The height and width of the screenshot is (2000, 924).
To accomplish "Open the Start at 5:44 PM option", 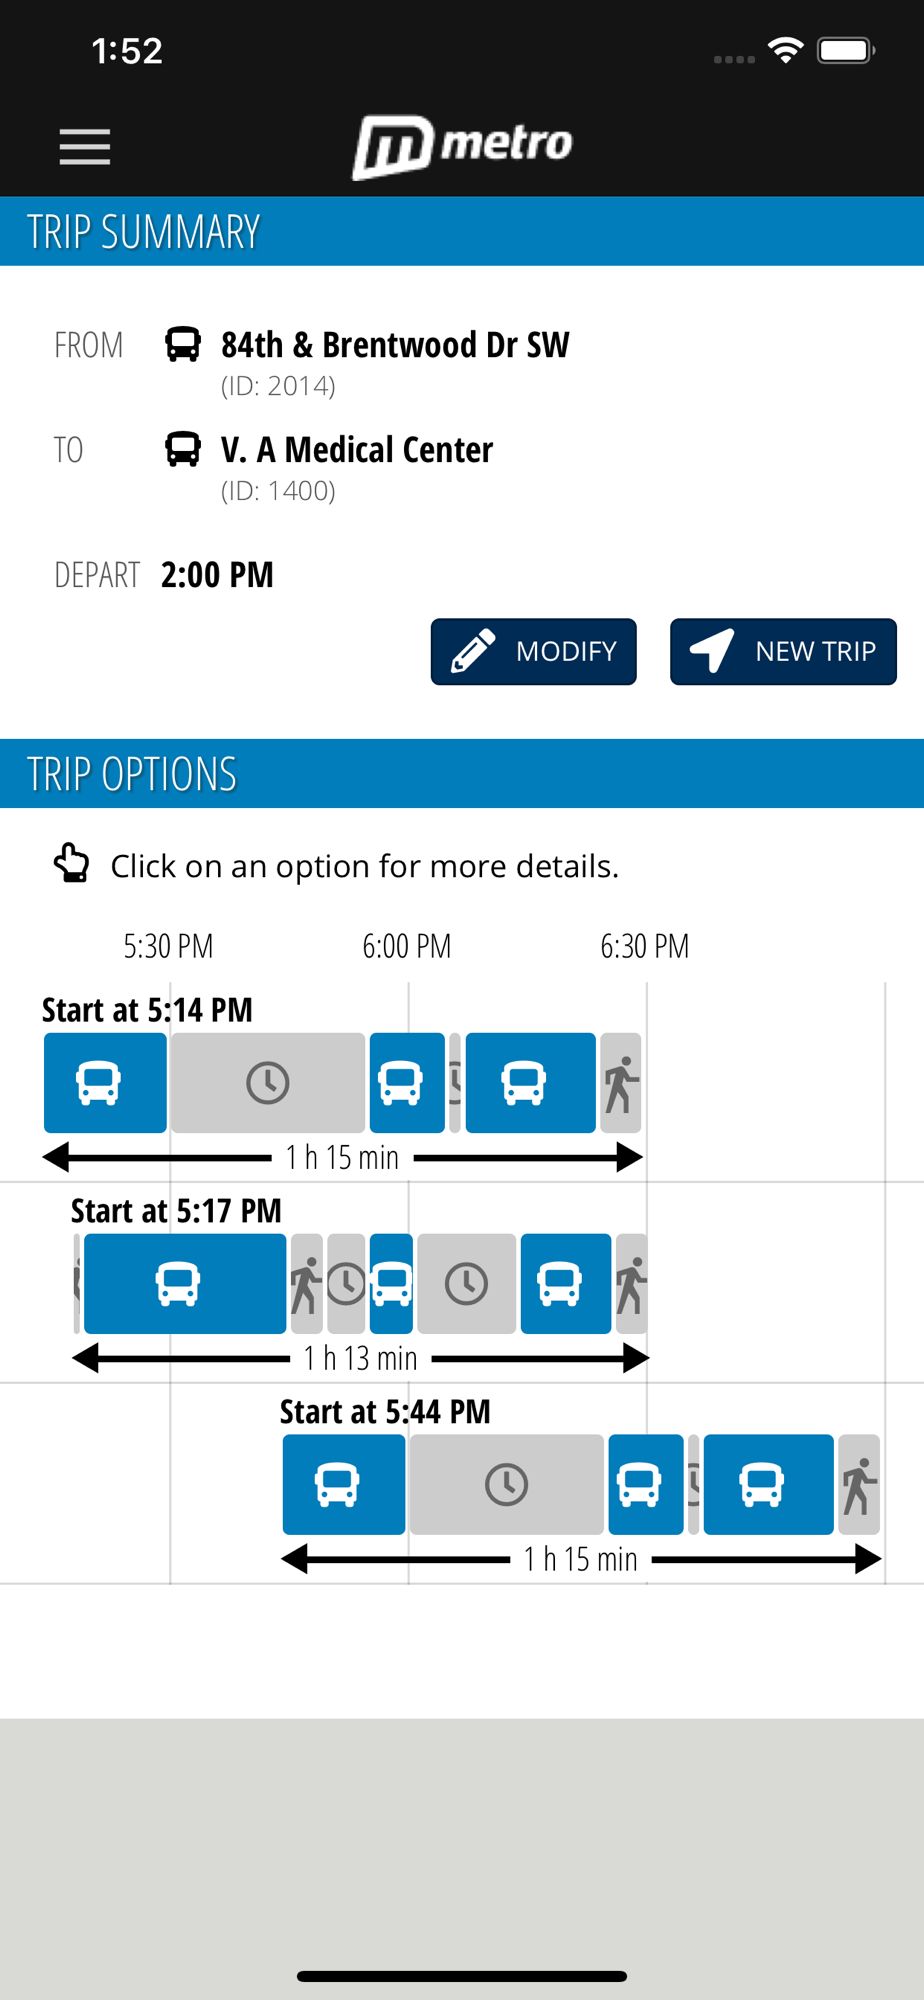I will click(385, 1412).
